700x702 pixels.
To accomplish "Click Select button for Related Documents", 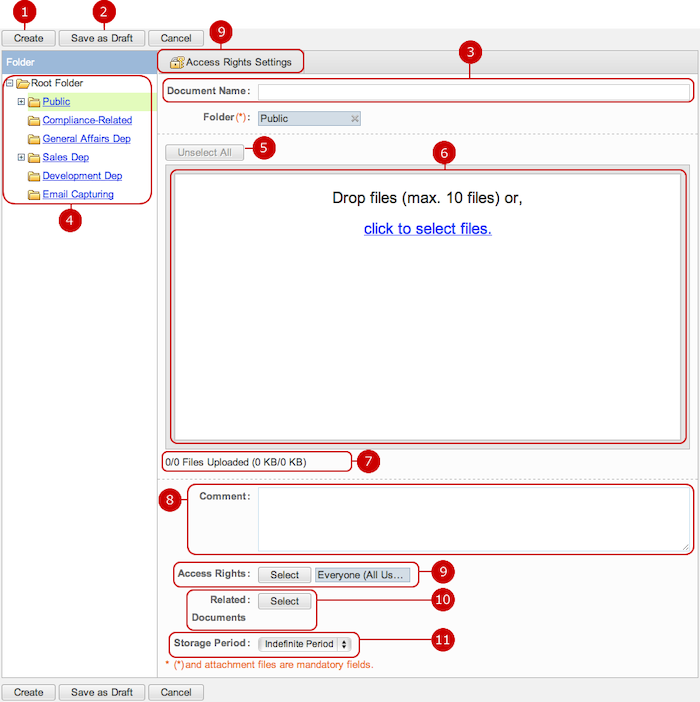I will tap(284, 601).
